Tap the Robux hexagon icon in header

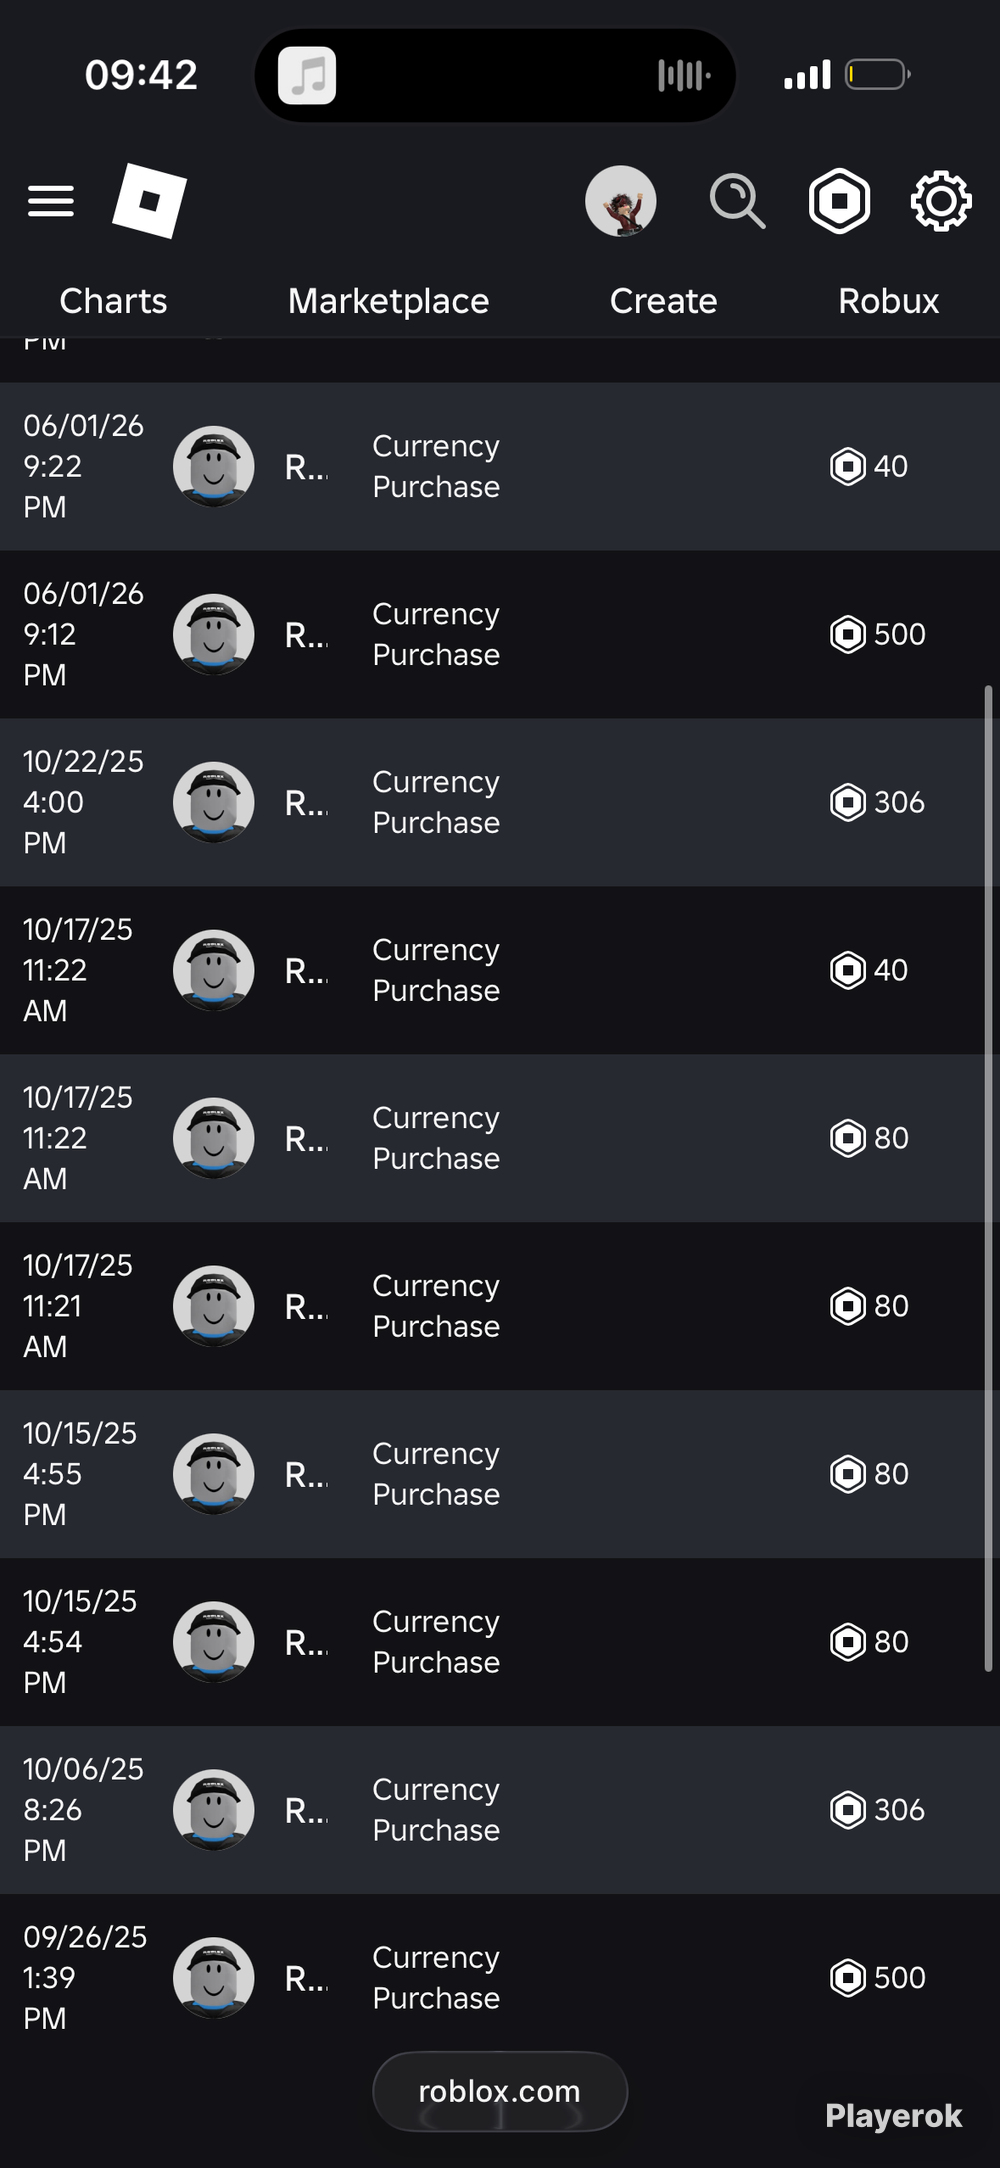coord(839,201)
